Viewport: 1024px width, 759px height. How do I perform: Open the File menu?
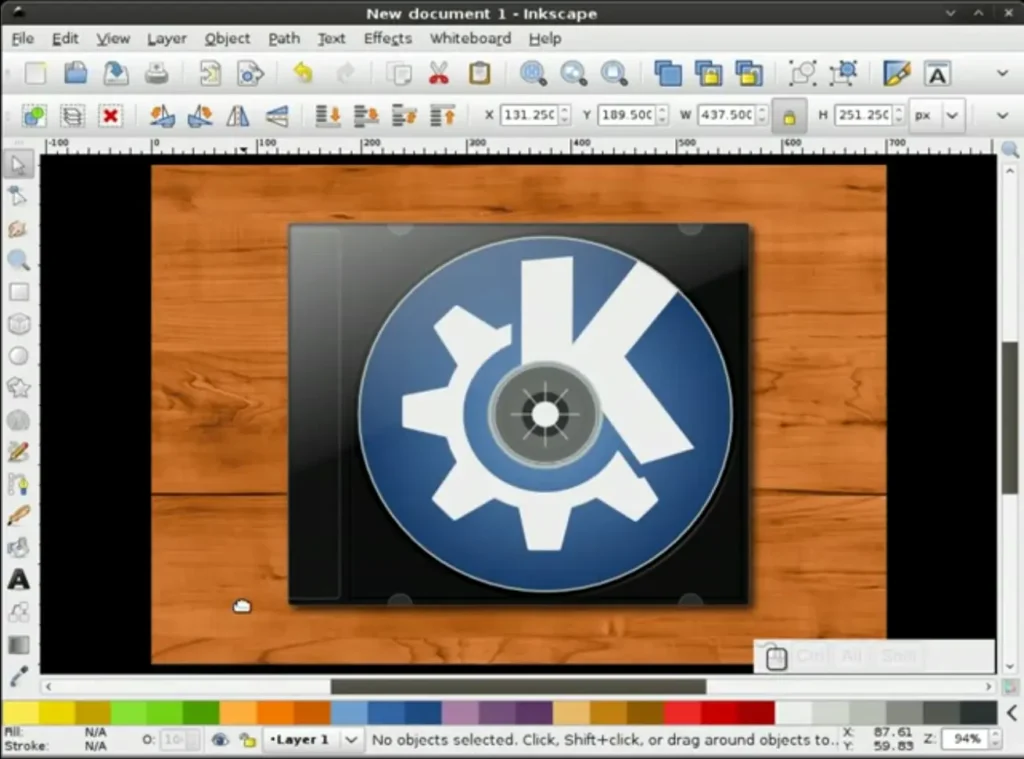[23, 39]
